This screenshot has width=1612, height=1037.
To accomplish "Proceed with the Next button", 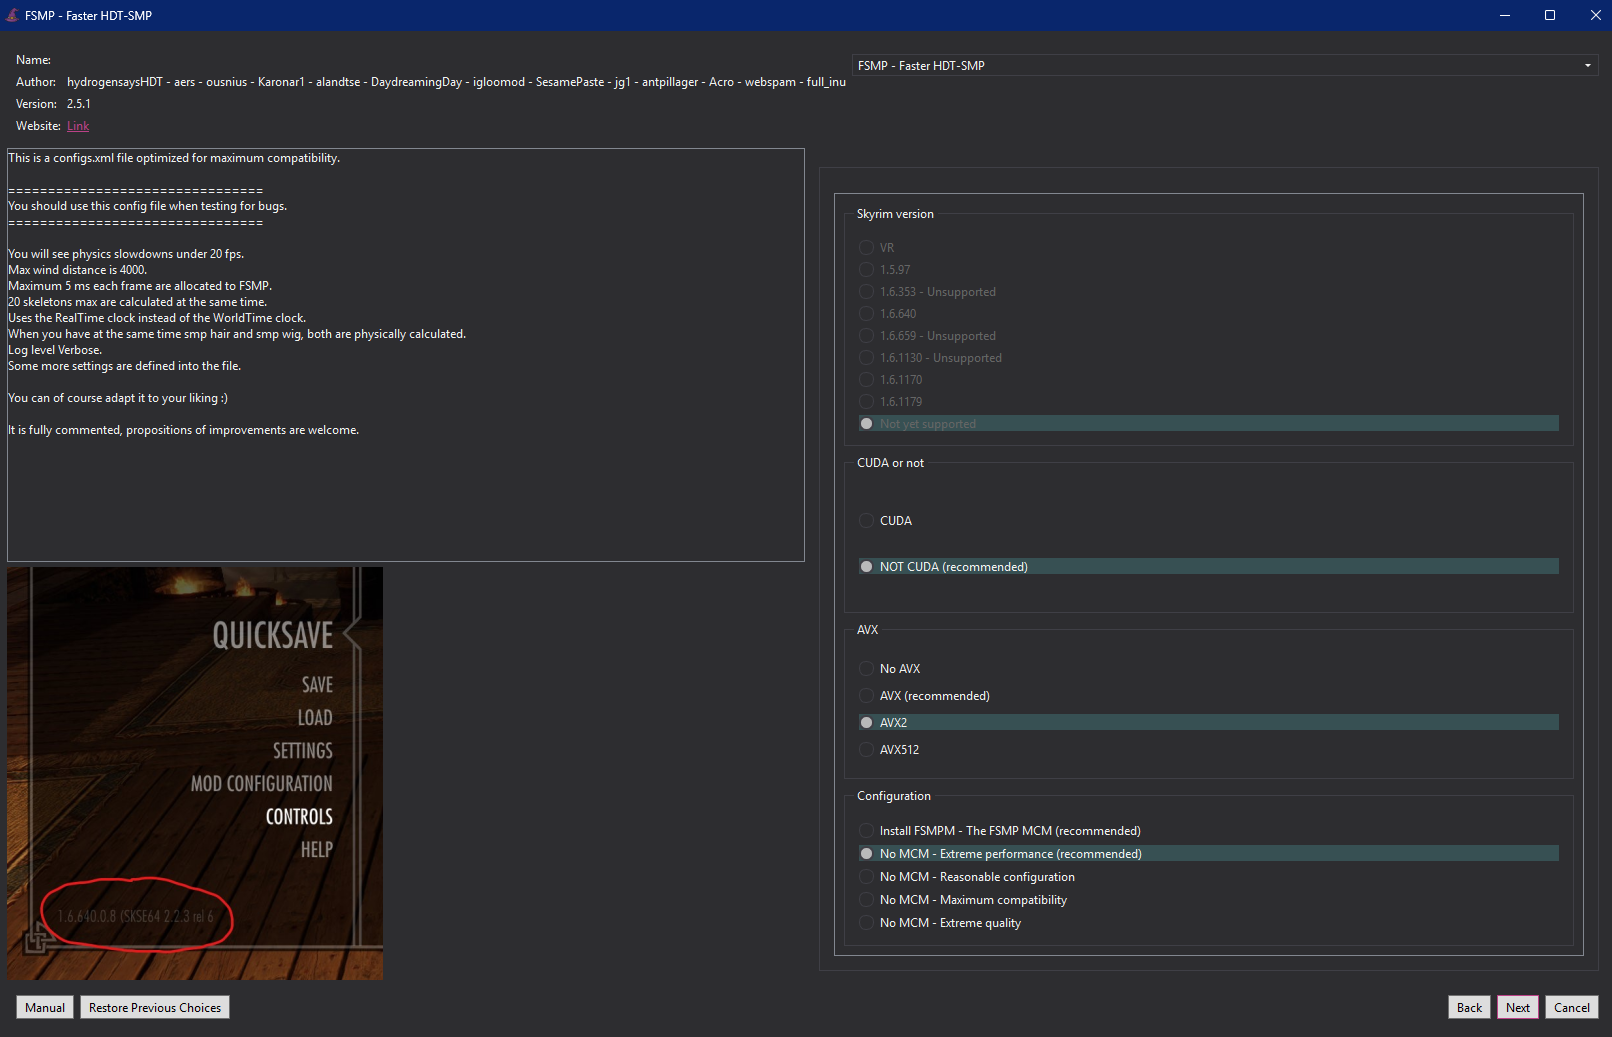I will pyautogui.click(x=1518, y=1008).
